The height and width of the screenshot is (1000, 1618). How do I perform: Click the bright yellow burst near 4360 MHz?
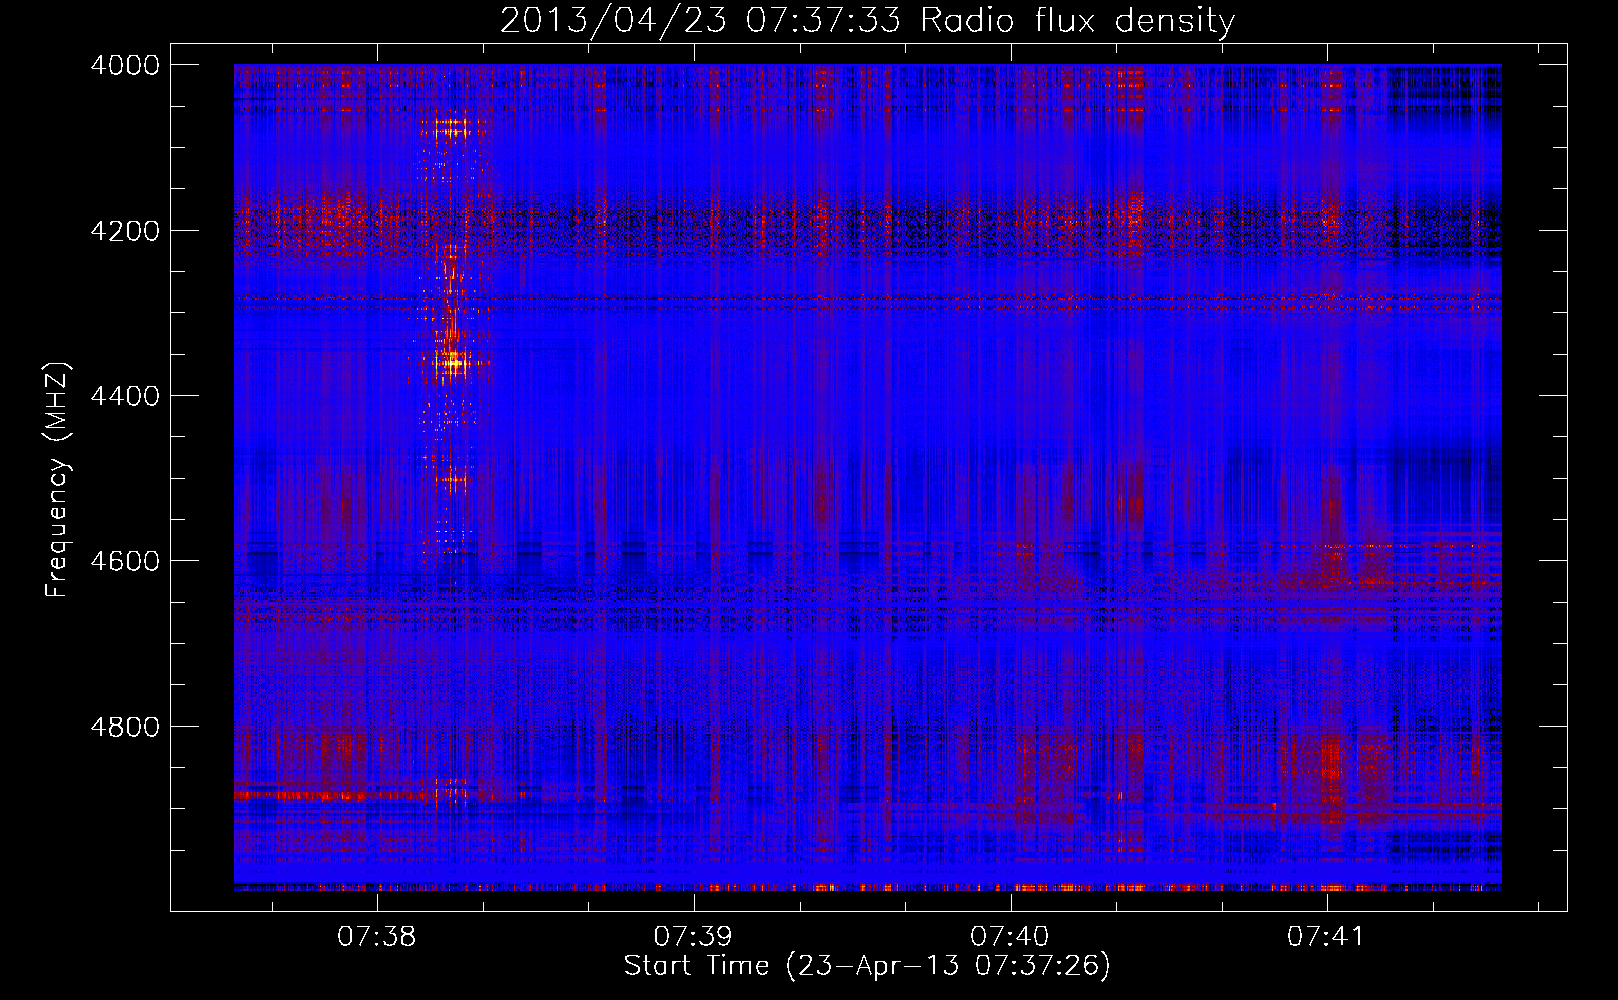[453, 362]
